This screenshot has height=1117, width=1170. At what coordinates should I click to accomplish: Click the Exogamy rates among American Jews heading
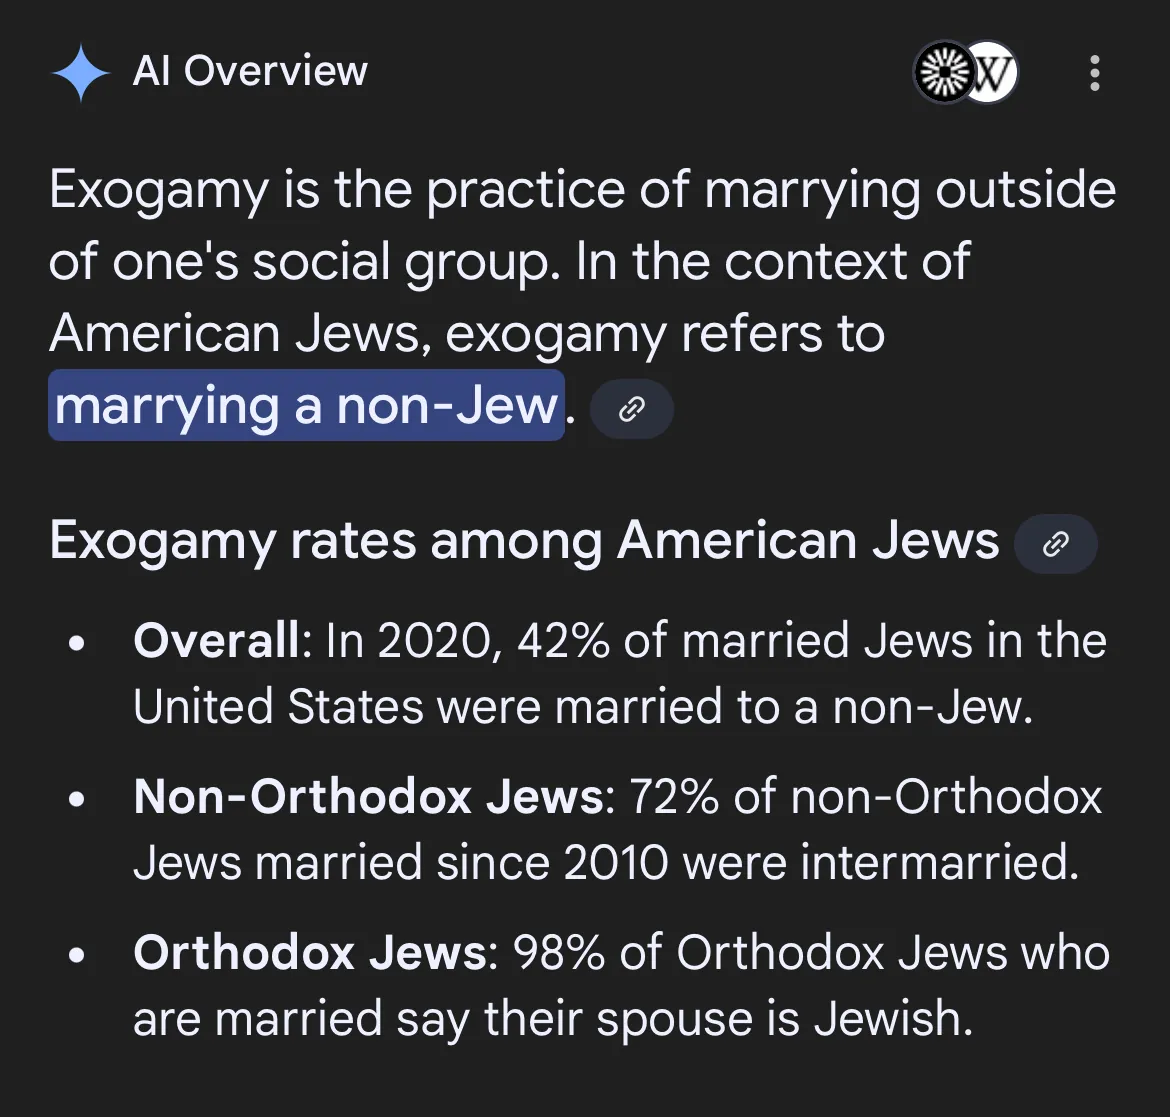[524, 539]
